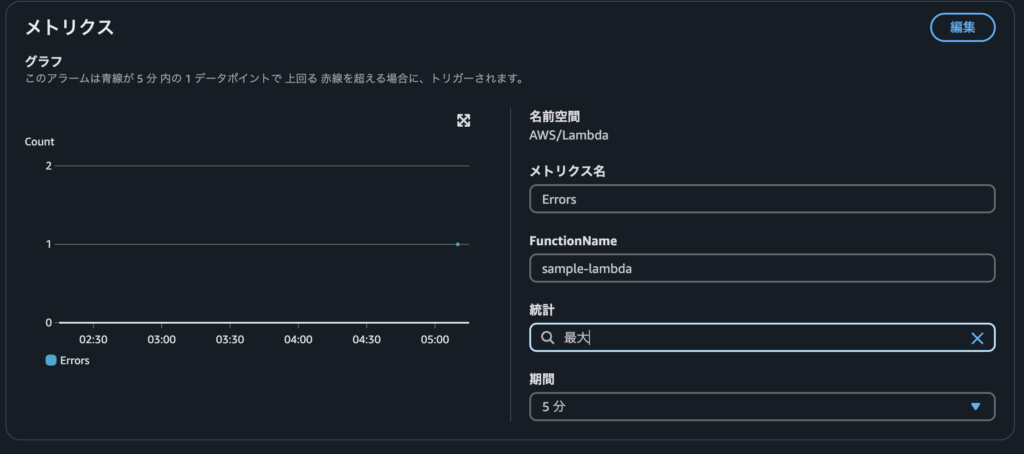This screenshot has height=454, width=1024.
Task: Click the AWS/Lambda namespace text
Action: coord(568,136)
